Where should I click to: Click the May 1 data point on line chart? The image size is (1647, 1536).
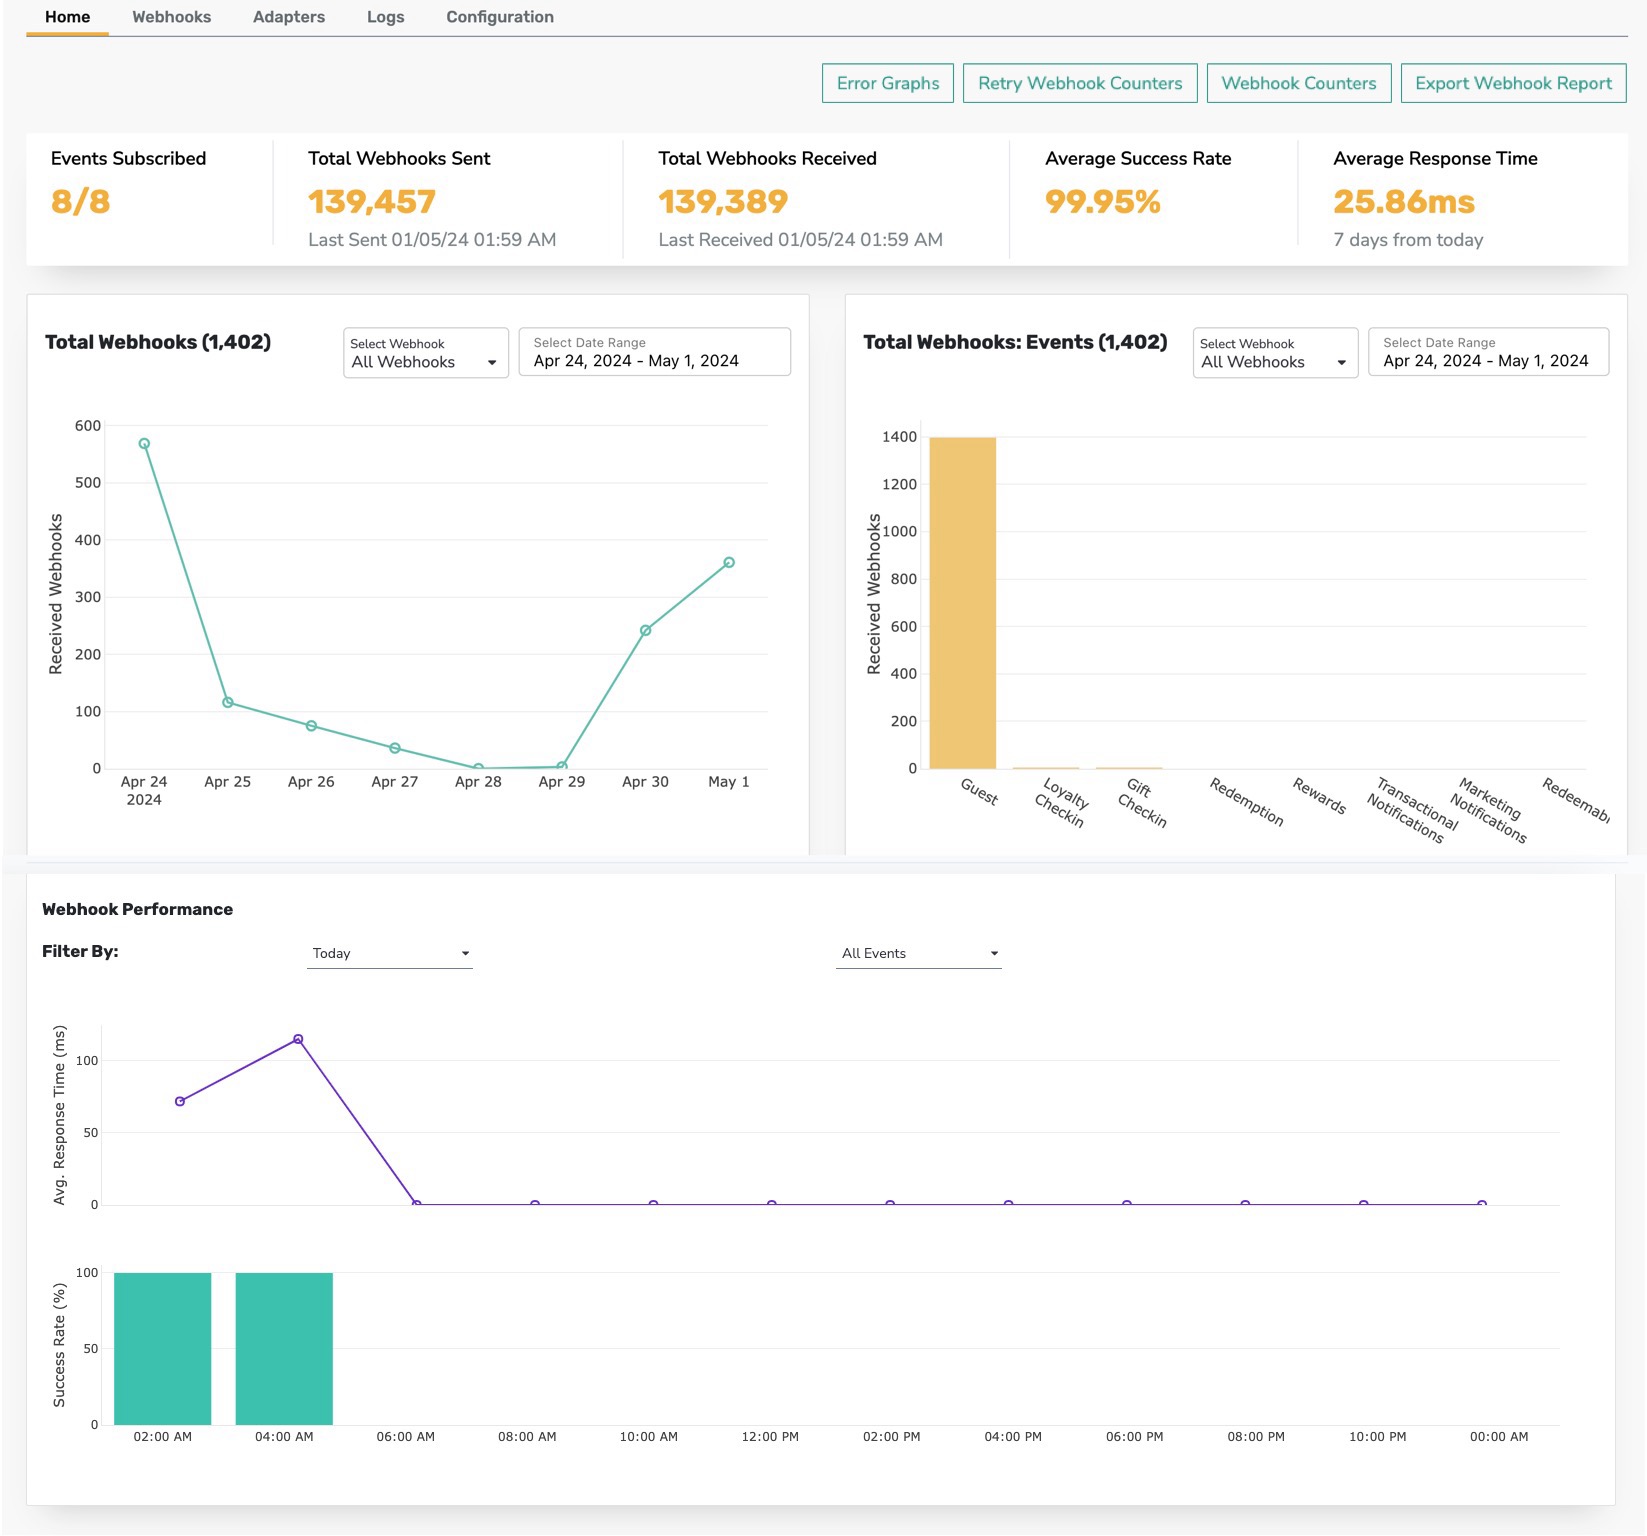tap(729, 563)
